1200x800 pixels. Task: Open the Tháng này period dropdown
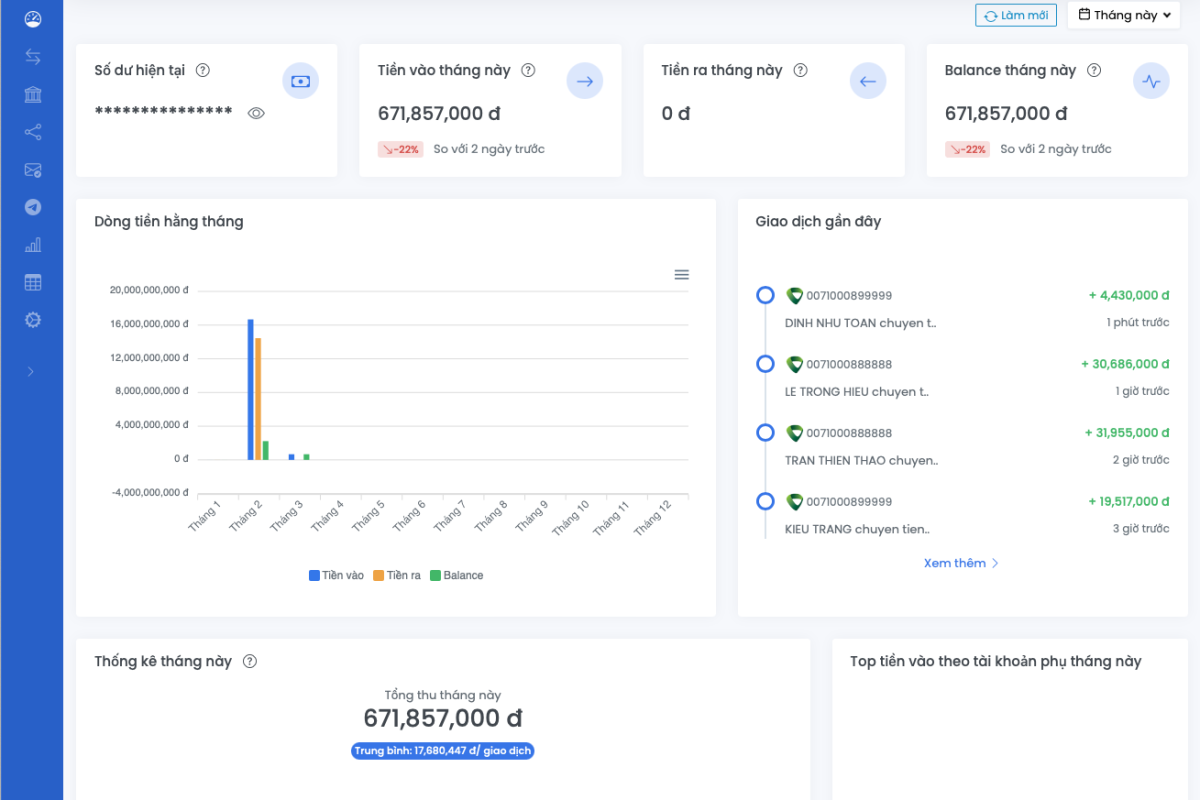tap(1124, 15)
